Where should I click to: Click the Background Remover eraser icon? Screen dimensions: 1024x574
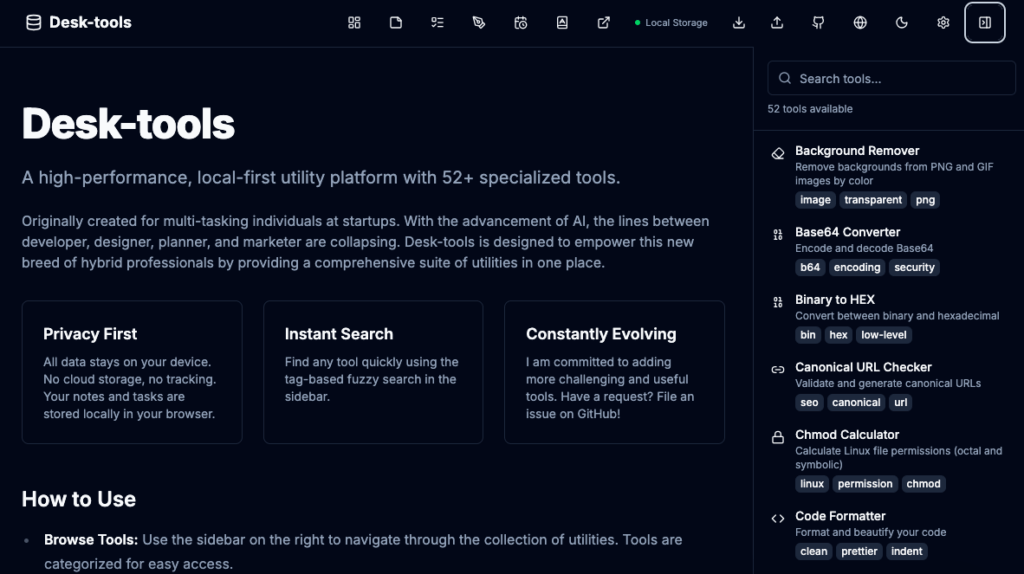click(778, 154)
